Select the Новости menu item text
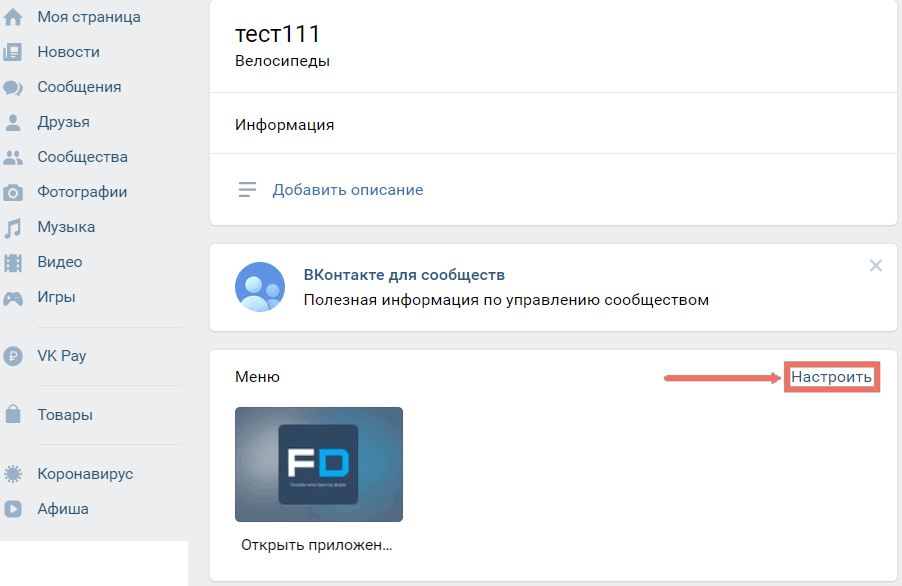The height and width of the screenshot is (586, 902). tap(68, 52)
